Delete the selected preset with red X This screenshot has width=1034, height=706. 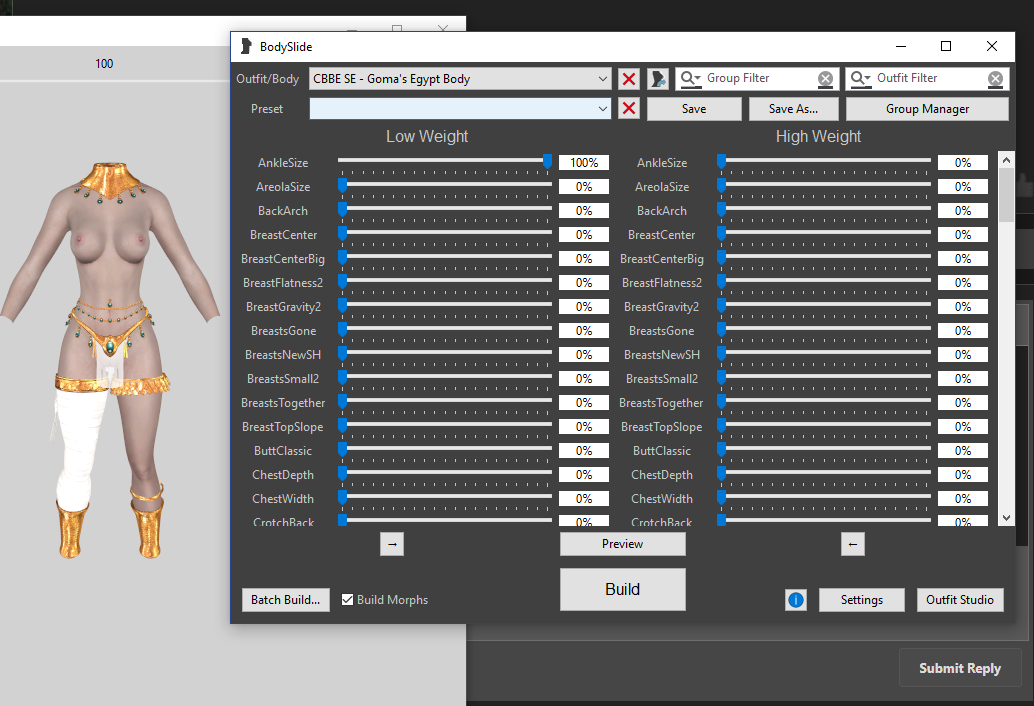pyautogui.click(x=629, y=109)
